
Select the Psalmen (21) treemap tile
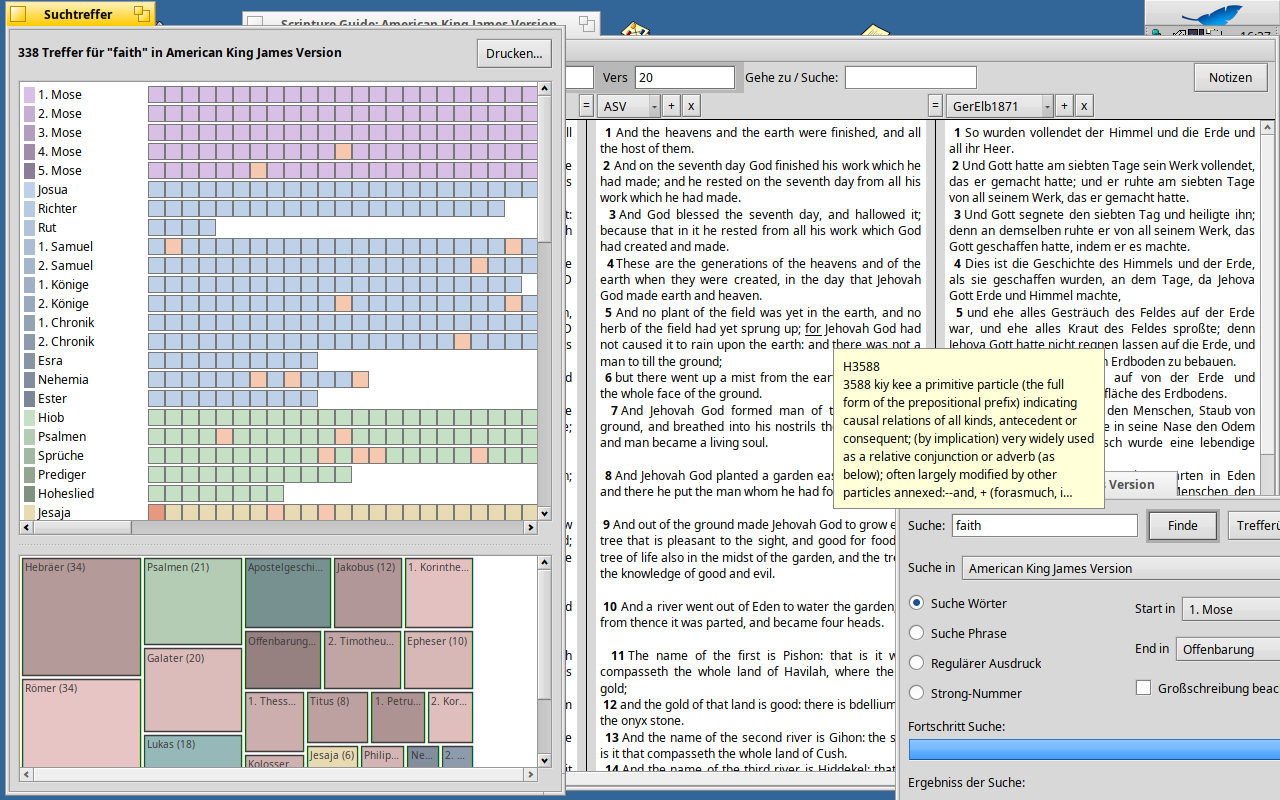pyautogui.click(x=193, y=602)
